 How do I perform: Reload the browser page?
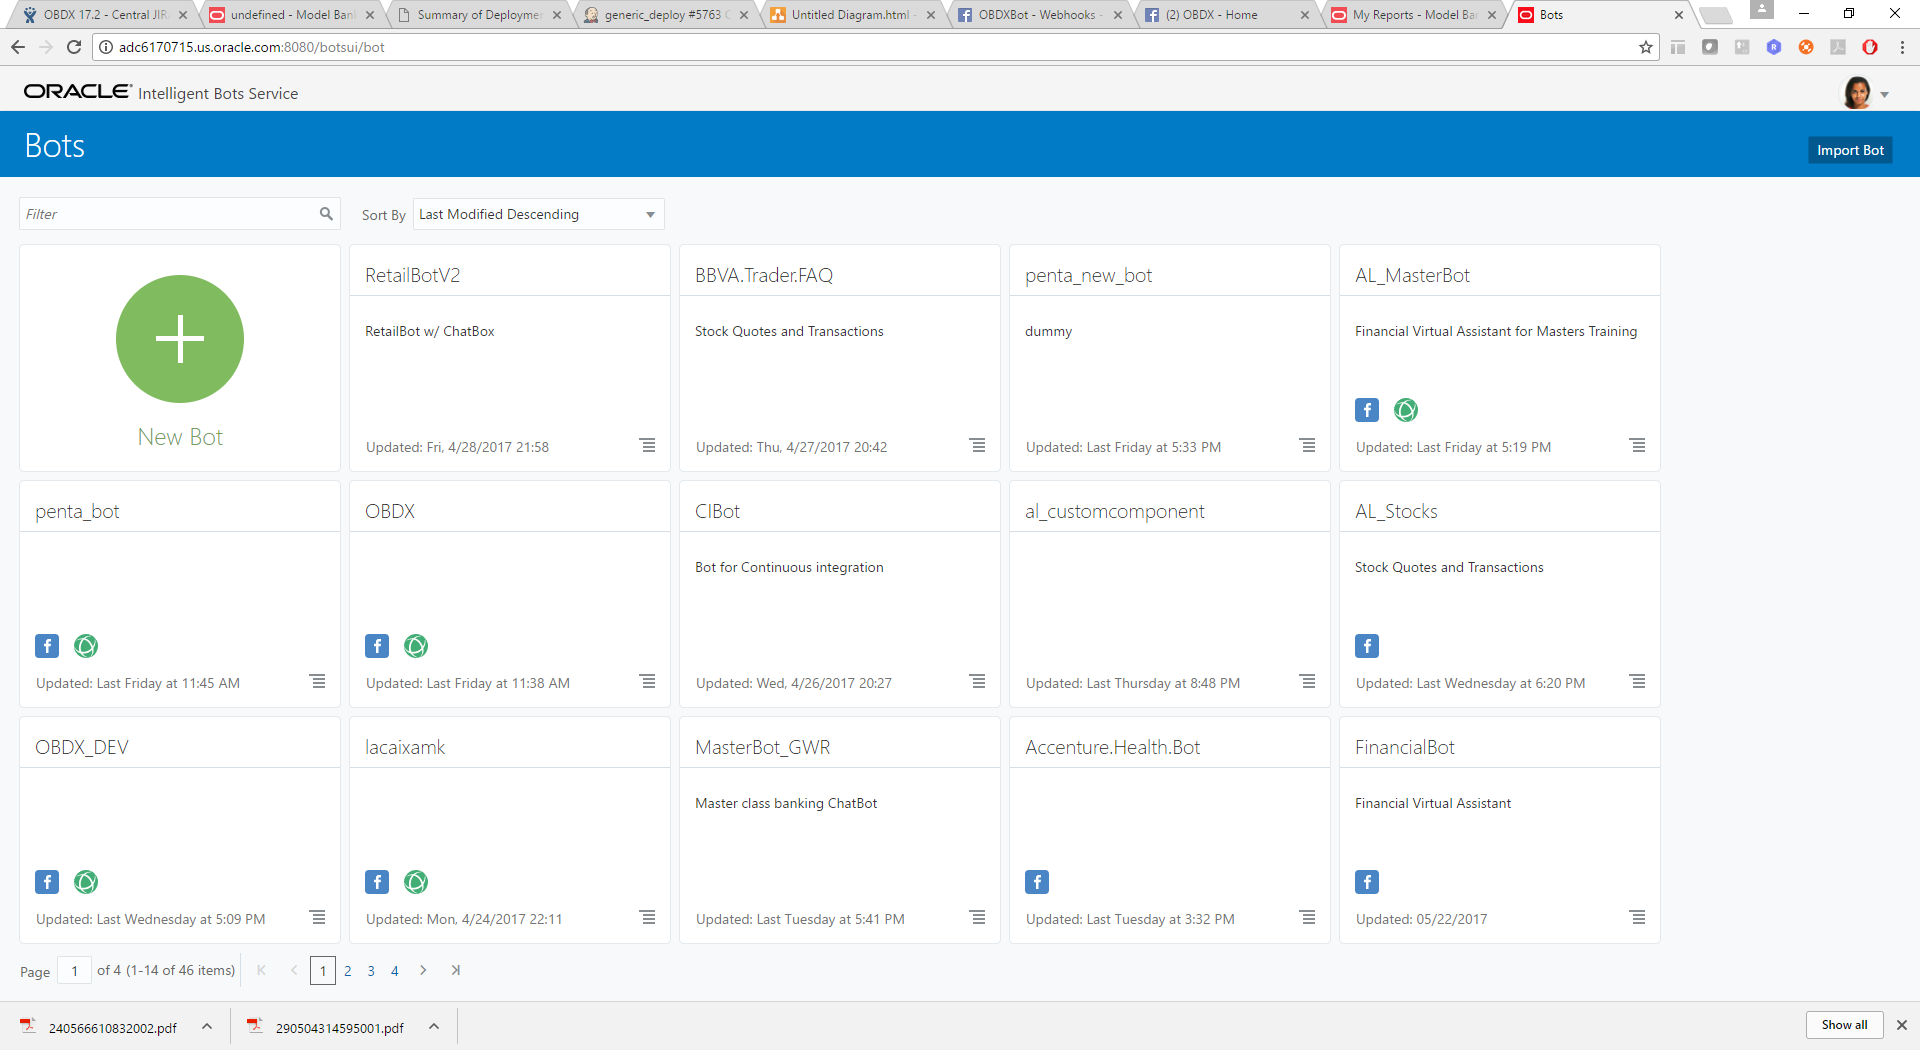tap(74, 47)
